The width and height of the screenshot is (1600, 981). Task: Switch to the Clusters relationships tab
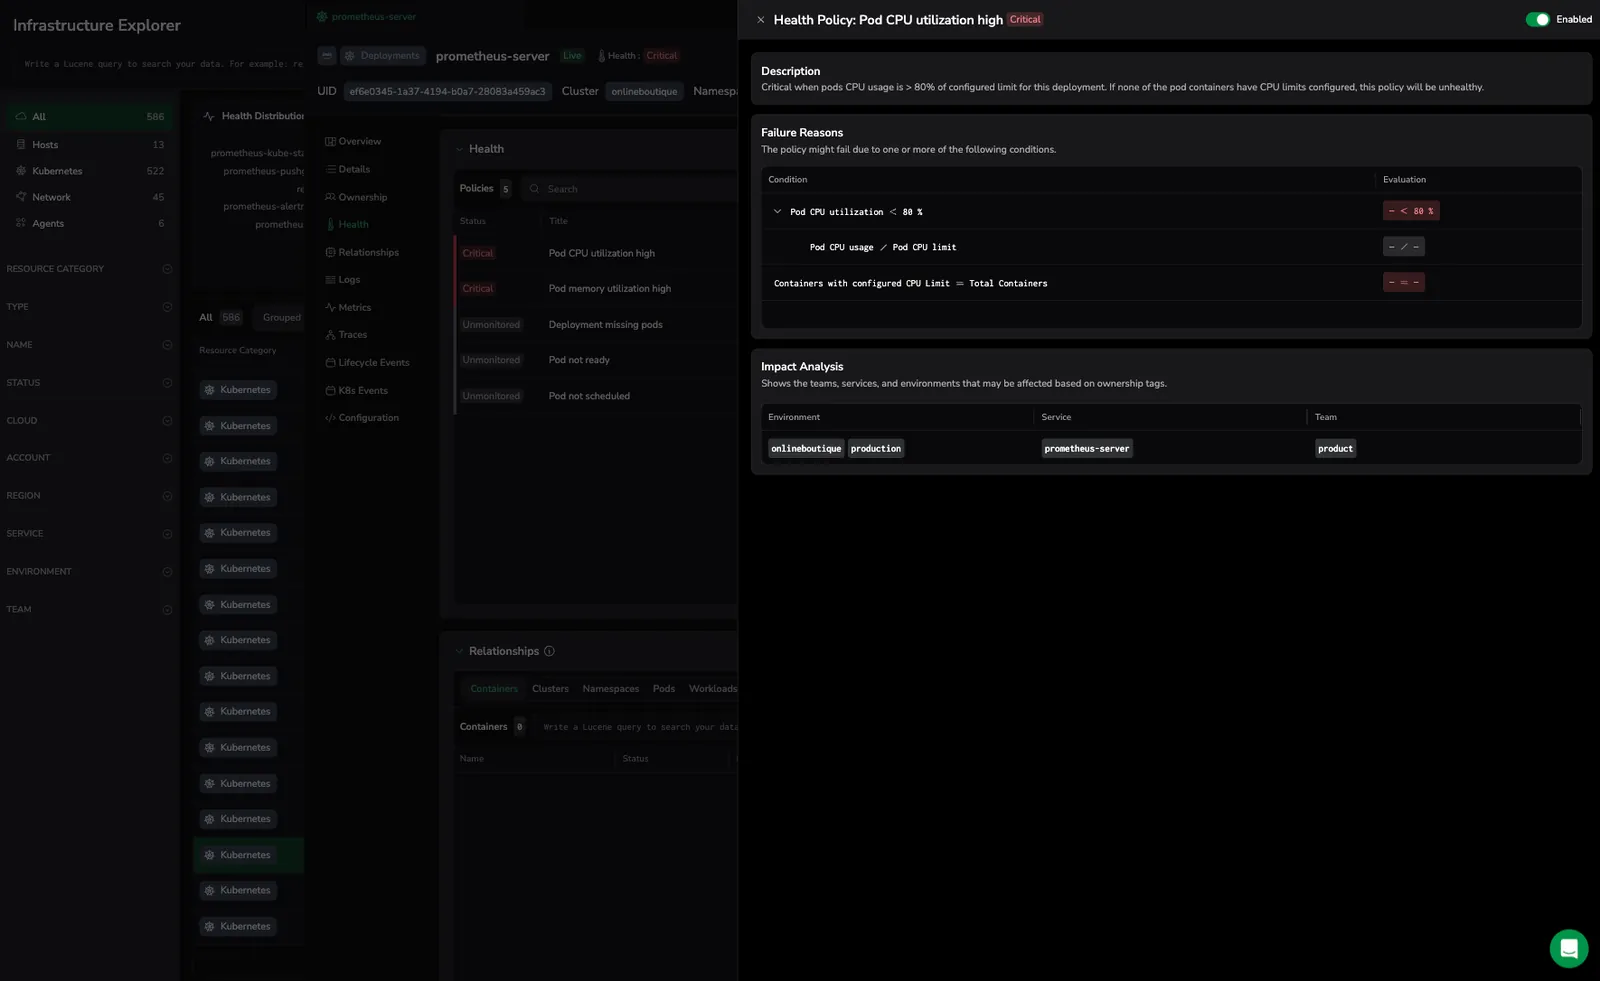pos(550,689)
